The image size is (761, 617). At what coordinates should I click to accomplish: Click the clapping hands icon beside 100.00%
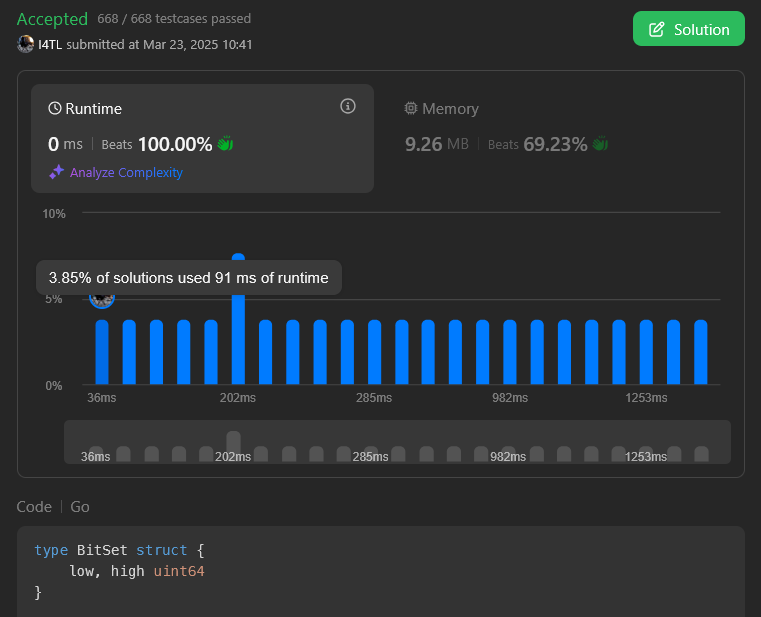(x=225, y=144)
